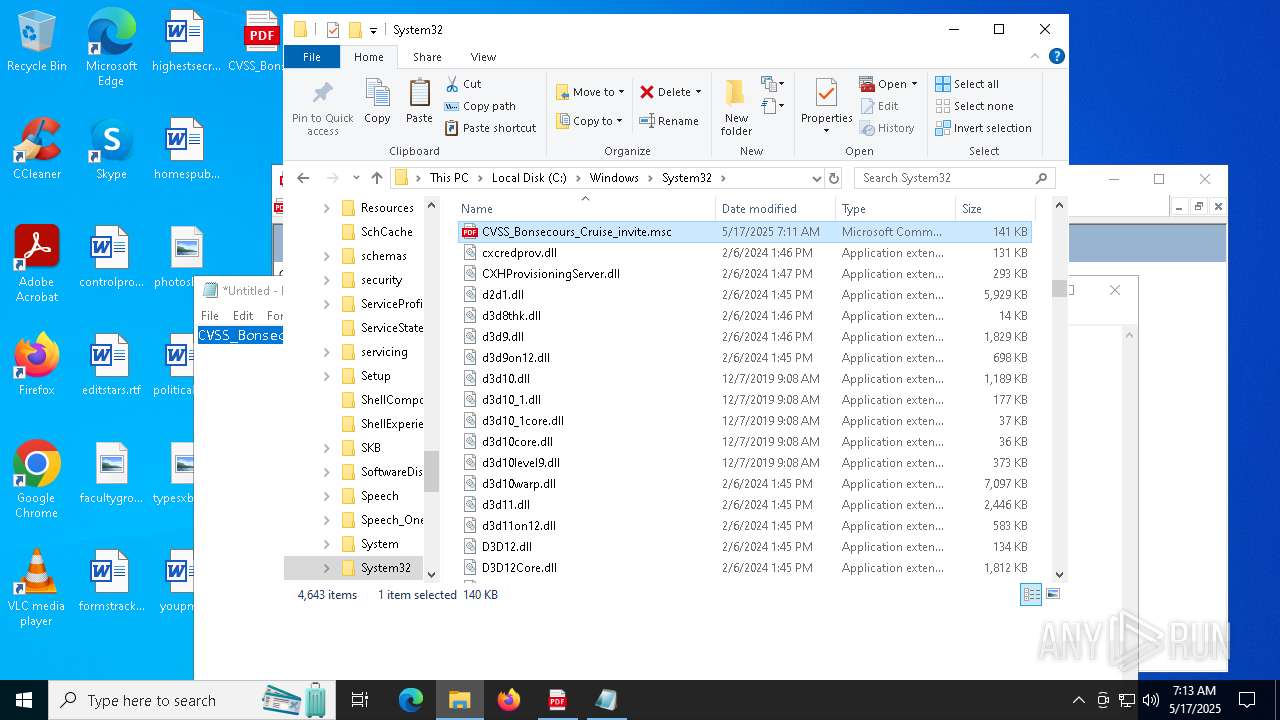Select file CVSS_Bonsecours_Cruise_invite.msc

(x=744, y=232)
